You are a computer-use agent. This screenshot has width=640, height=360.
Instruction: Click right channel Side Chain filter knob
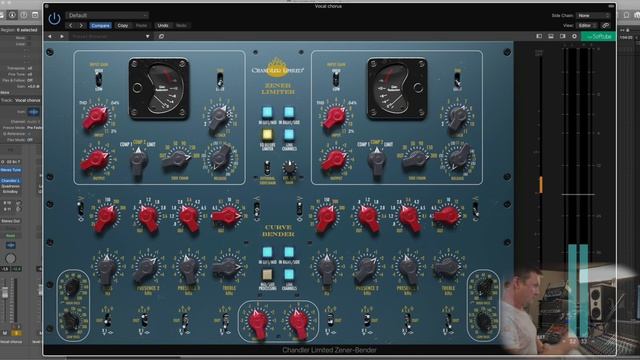point(416,160)
